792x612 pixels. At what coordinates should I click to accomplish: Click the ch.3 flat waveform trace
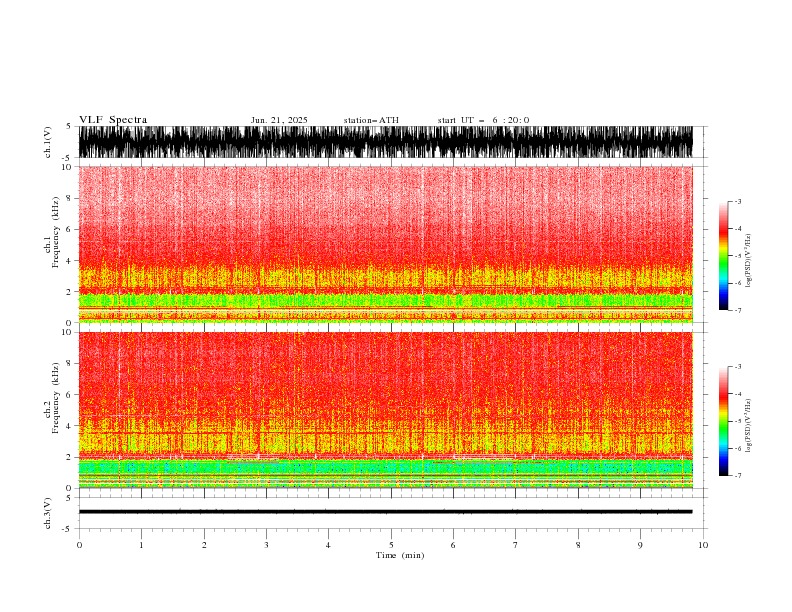tap(386, 512)
